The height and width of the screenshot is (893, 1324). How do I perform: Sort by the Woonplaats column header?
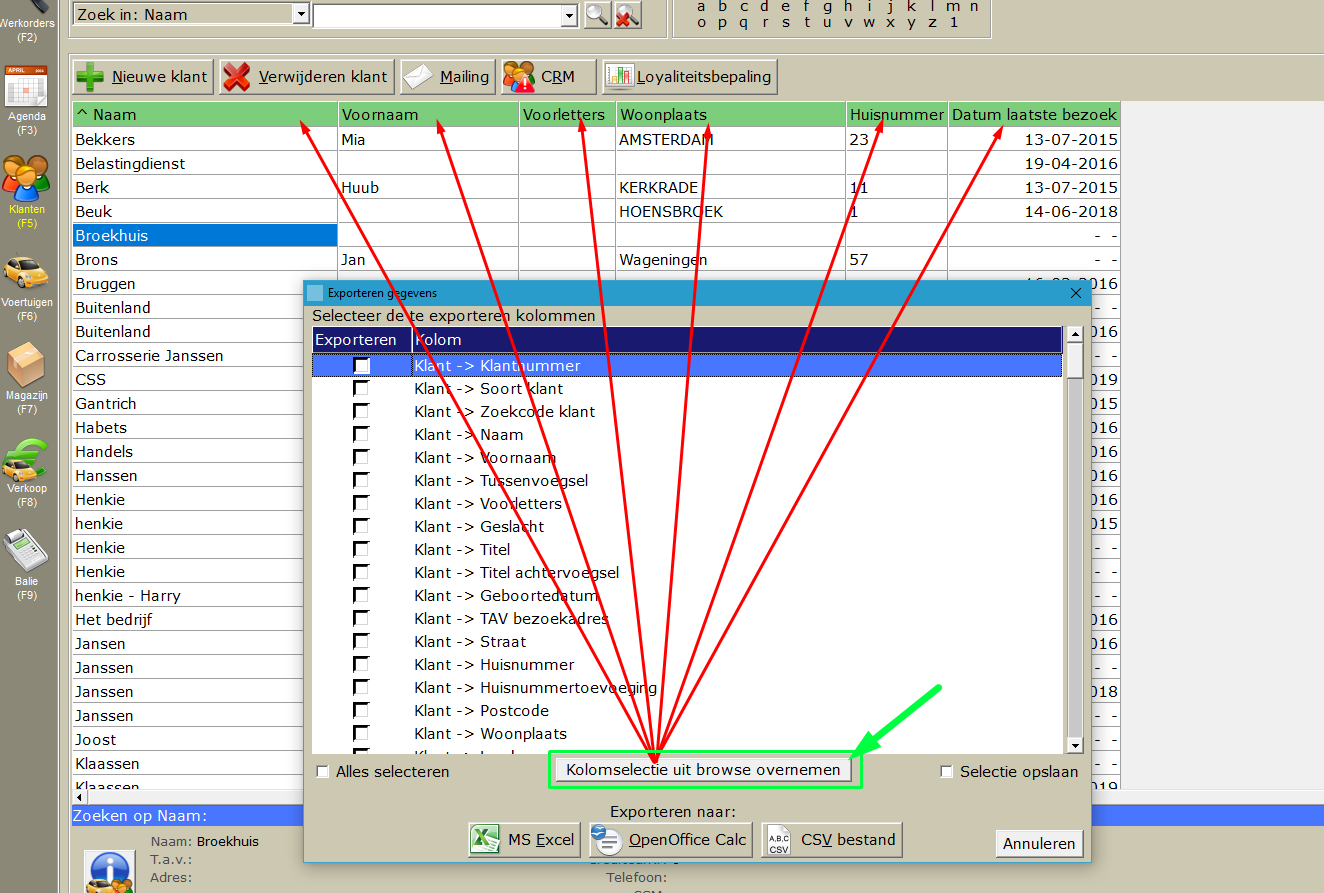(x=731, y=115)
